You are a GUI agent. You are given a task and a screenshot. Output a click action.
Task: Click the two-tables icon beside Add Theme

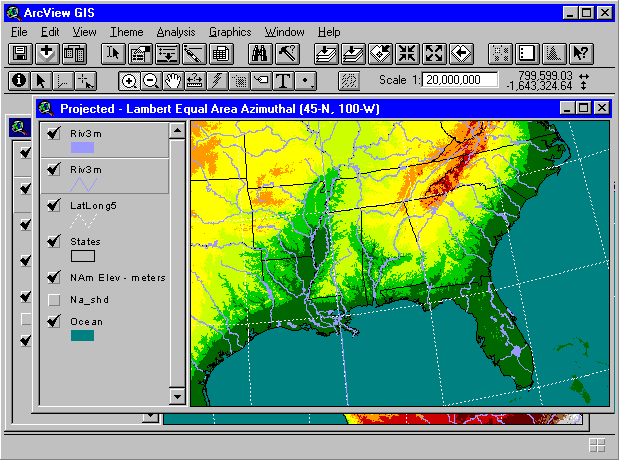[74, 54]
